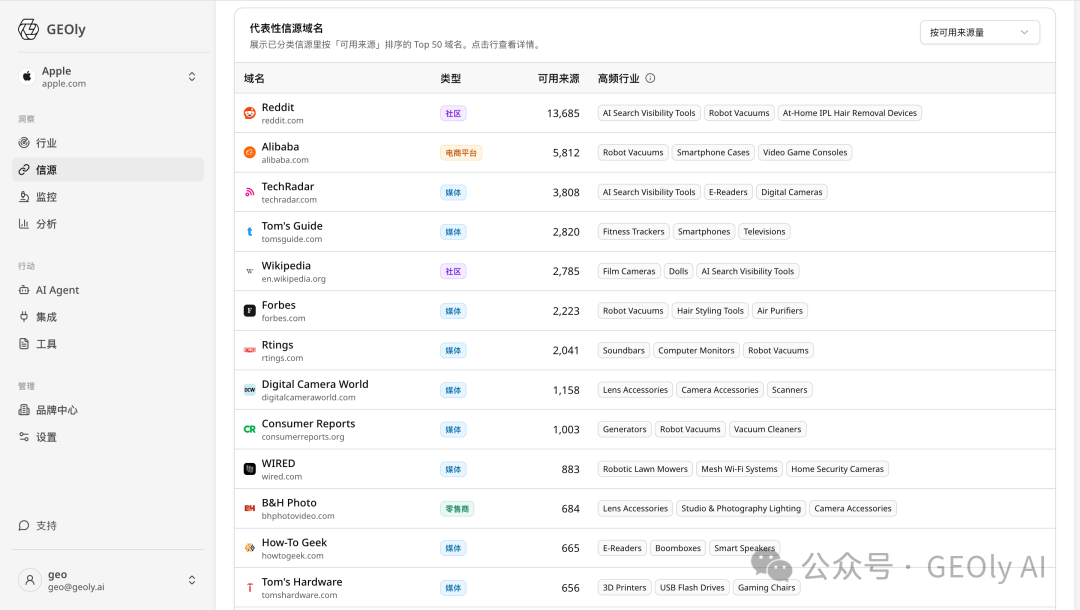
Task: Click At-Home IPL Hair Removal Devices tag
Action: (x=849, y=113)
